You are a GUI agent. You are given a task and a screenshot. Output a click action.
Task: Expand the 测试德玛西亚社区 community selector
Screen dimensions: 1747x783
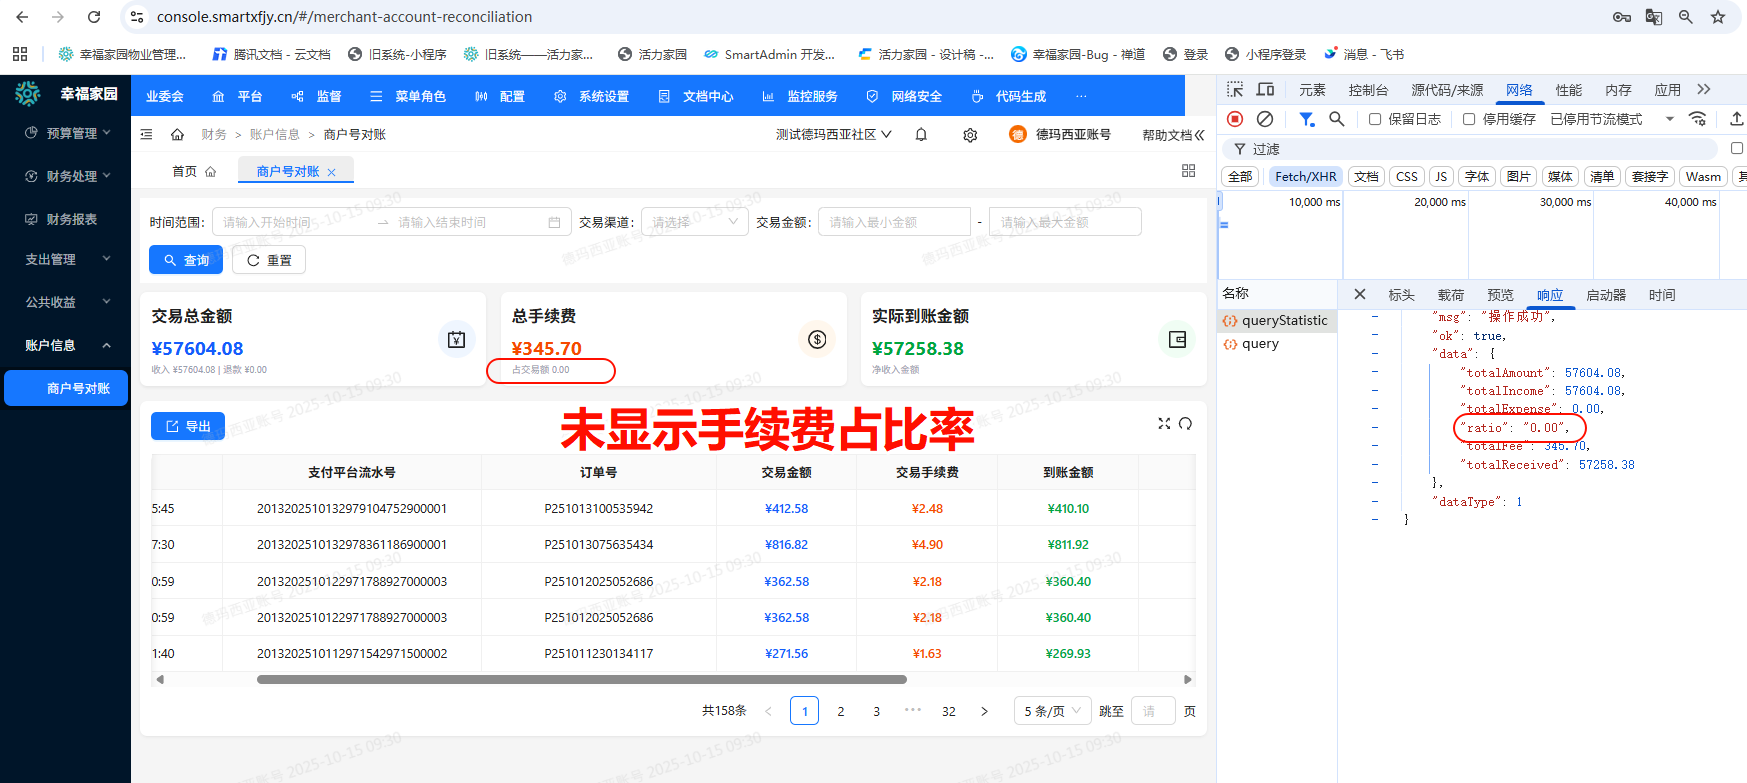tap(833, 134)
